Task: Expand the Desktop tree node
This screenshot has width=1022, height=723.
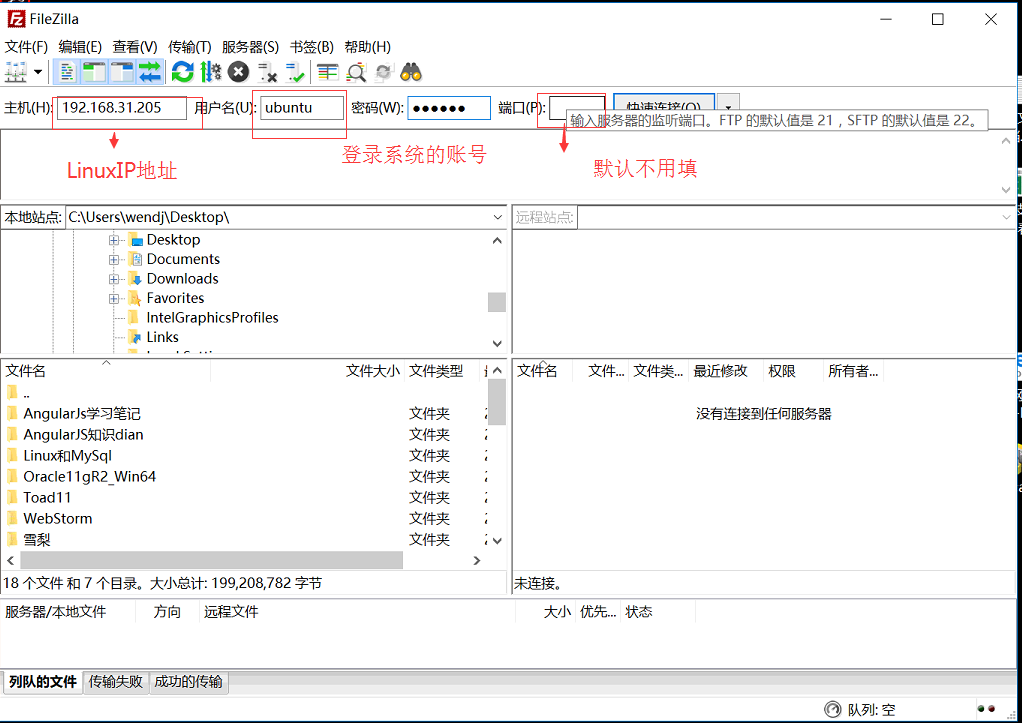Action: click(113, 240)
